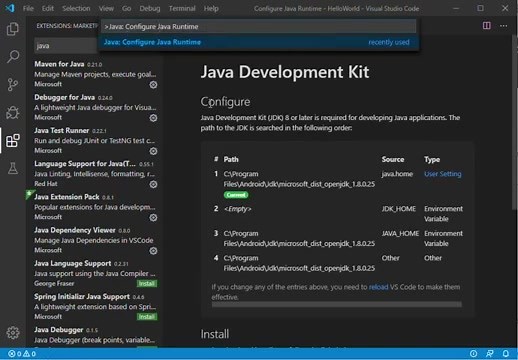Open the notifications bell in status bar

coord(505,354)
